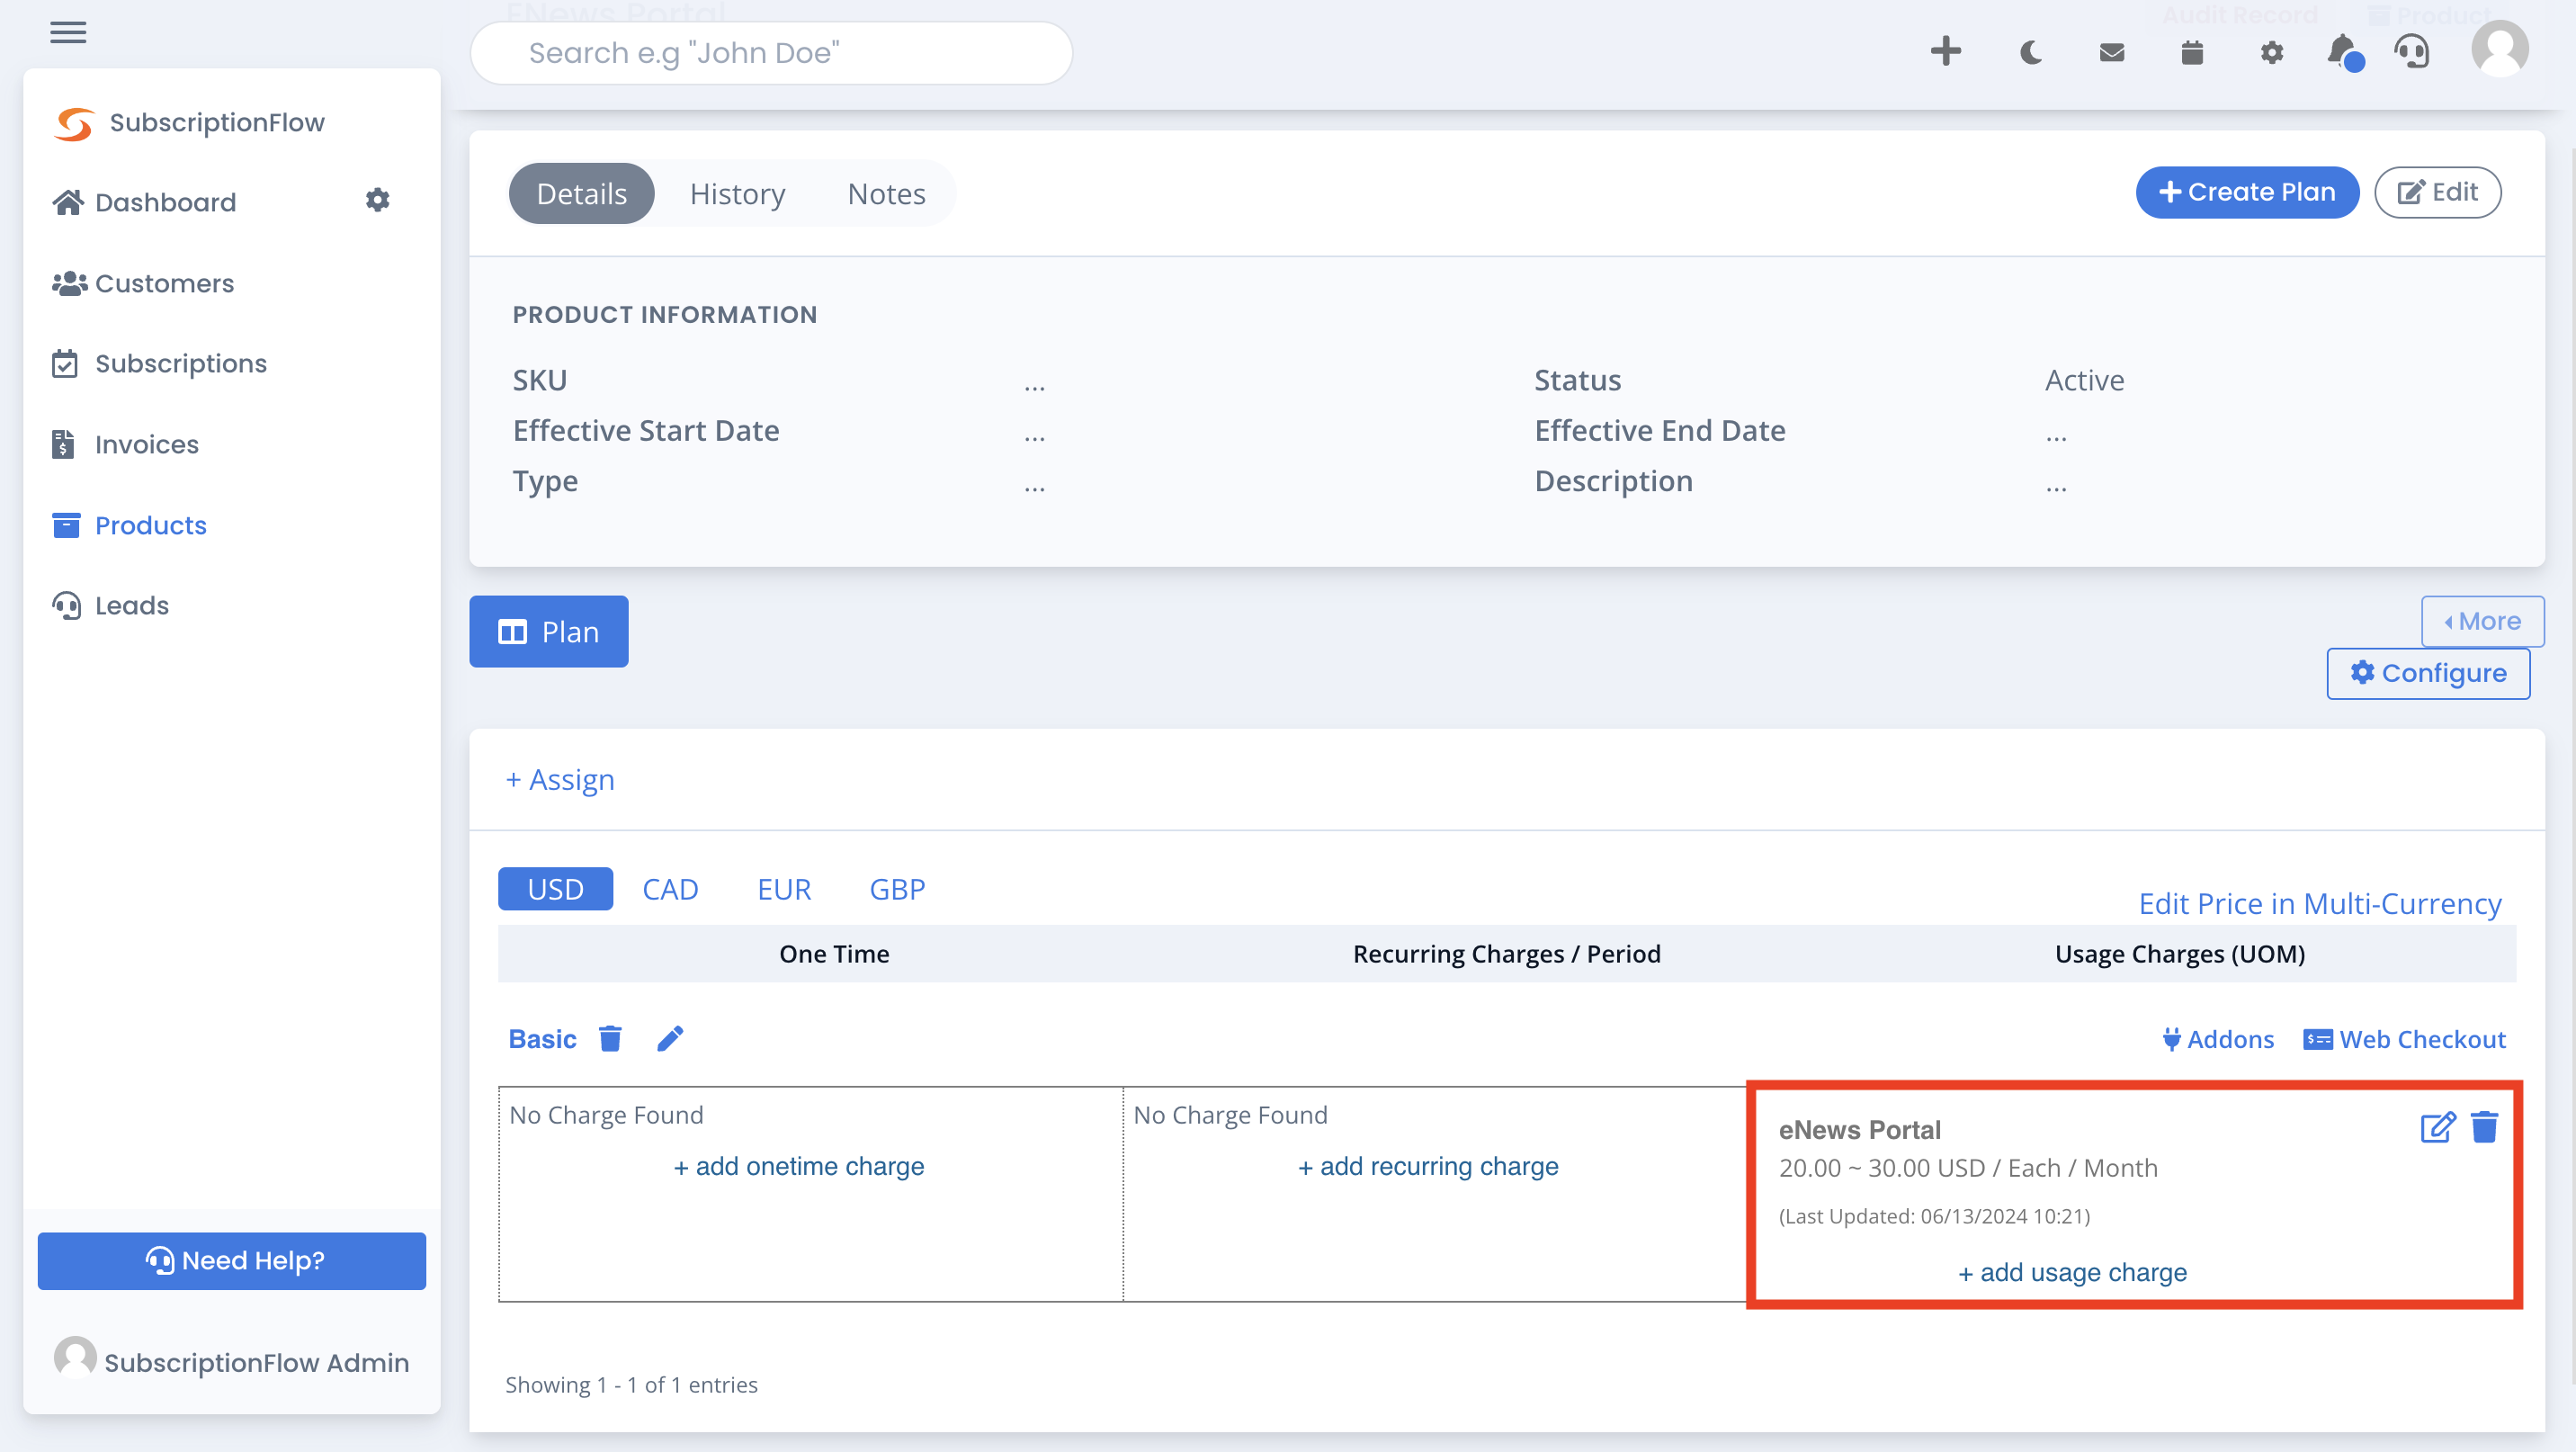The height and width of the screenshot is (1452, 2576).
Task: Open the user avatar profile menu
Action: [x=2499, y=49]
